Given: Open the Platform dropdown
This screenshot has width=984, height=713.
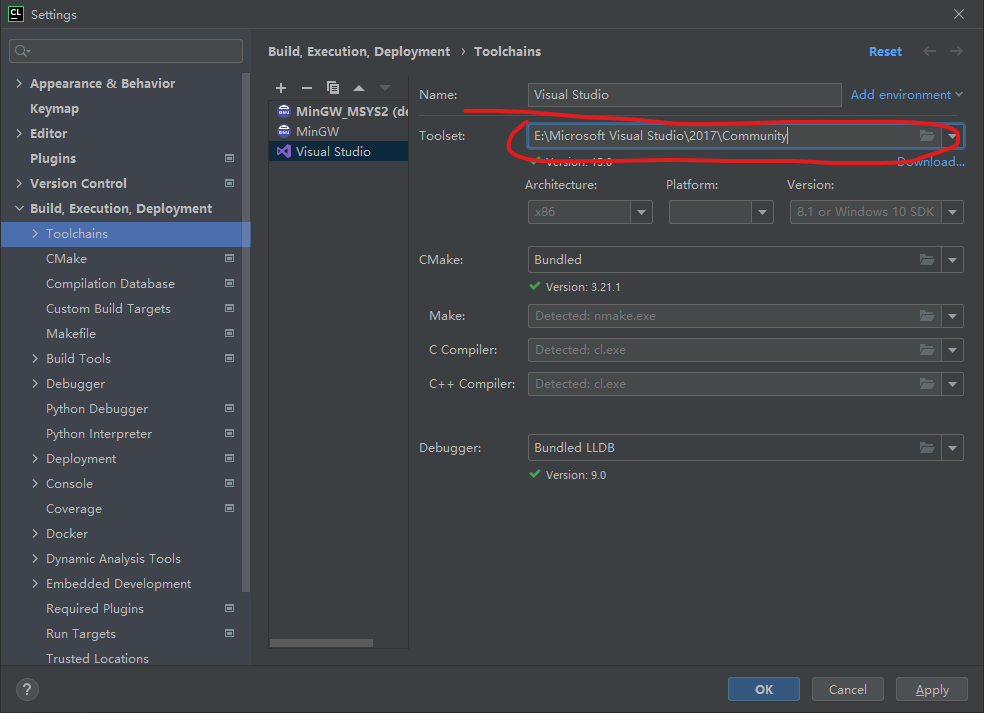Looking at the screenshot, I should point(762,212).
